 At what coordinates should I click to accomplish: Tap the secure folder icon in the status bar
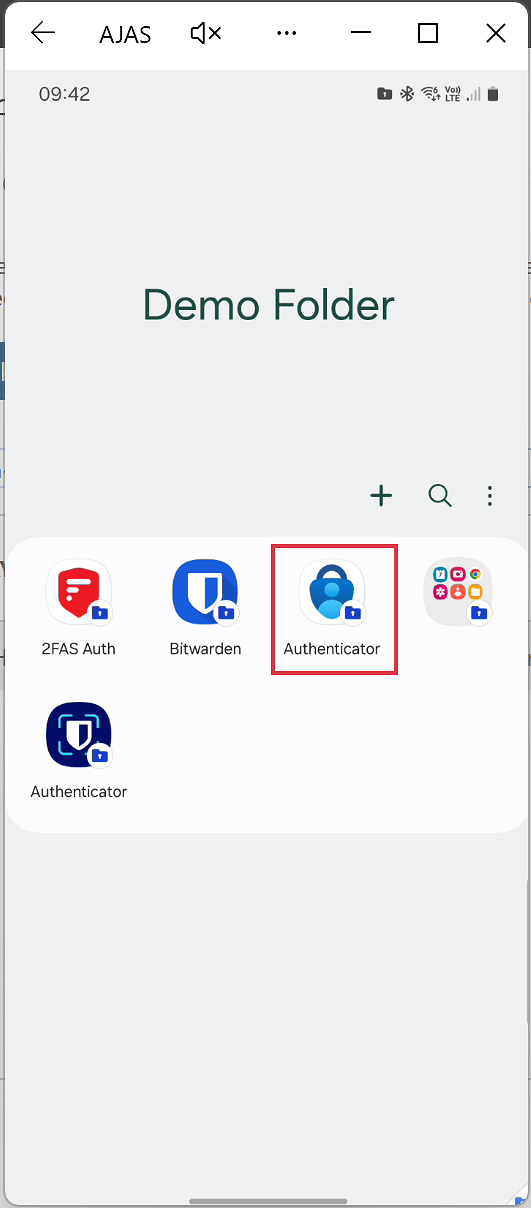point(384,94)
